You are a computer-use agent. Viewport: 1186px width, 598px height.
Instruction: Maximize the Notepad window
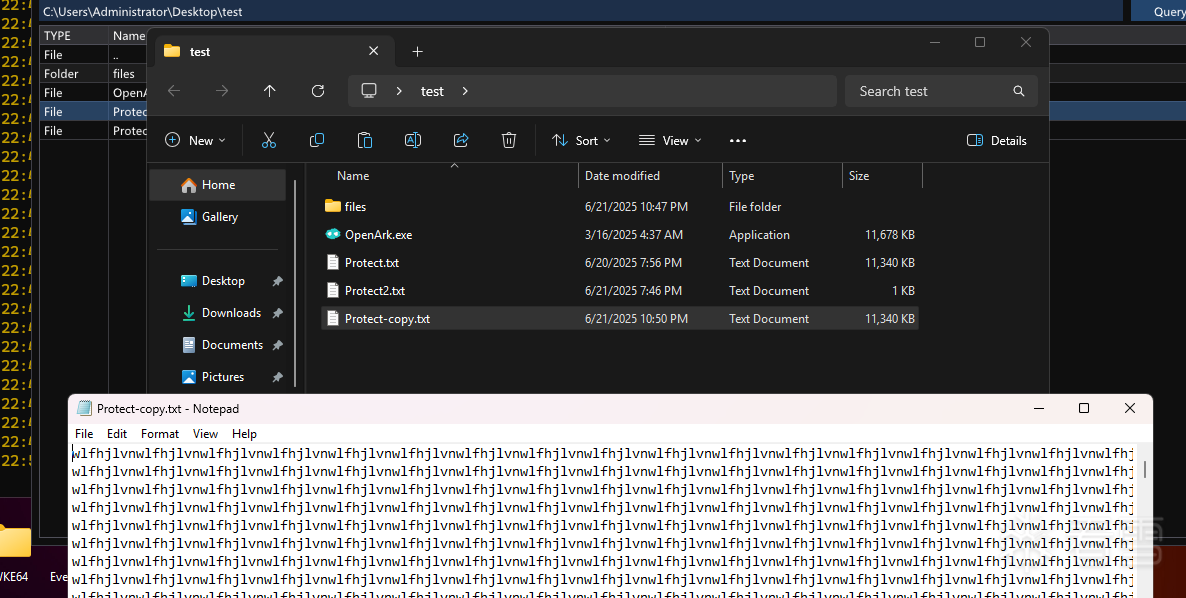click(1084, 408)
